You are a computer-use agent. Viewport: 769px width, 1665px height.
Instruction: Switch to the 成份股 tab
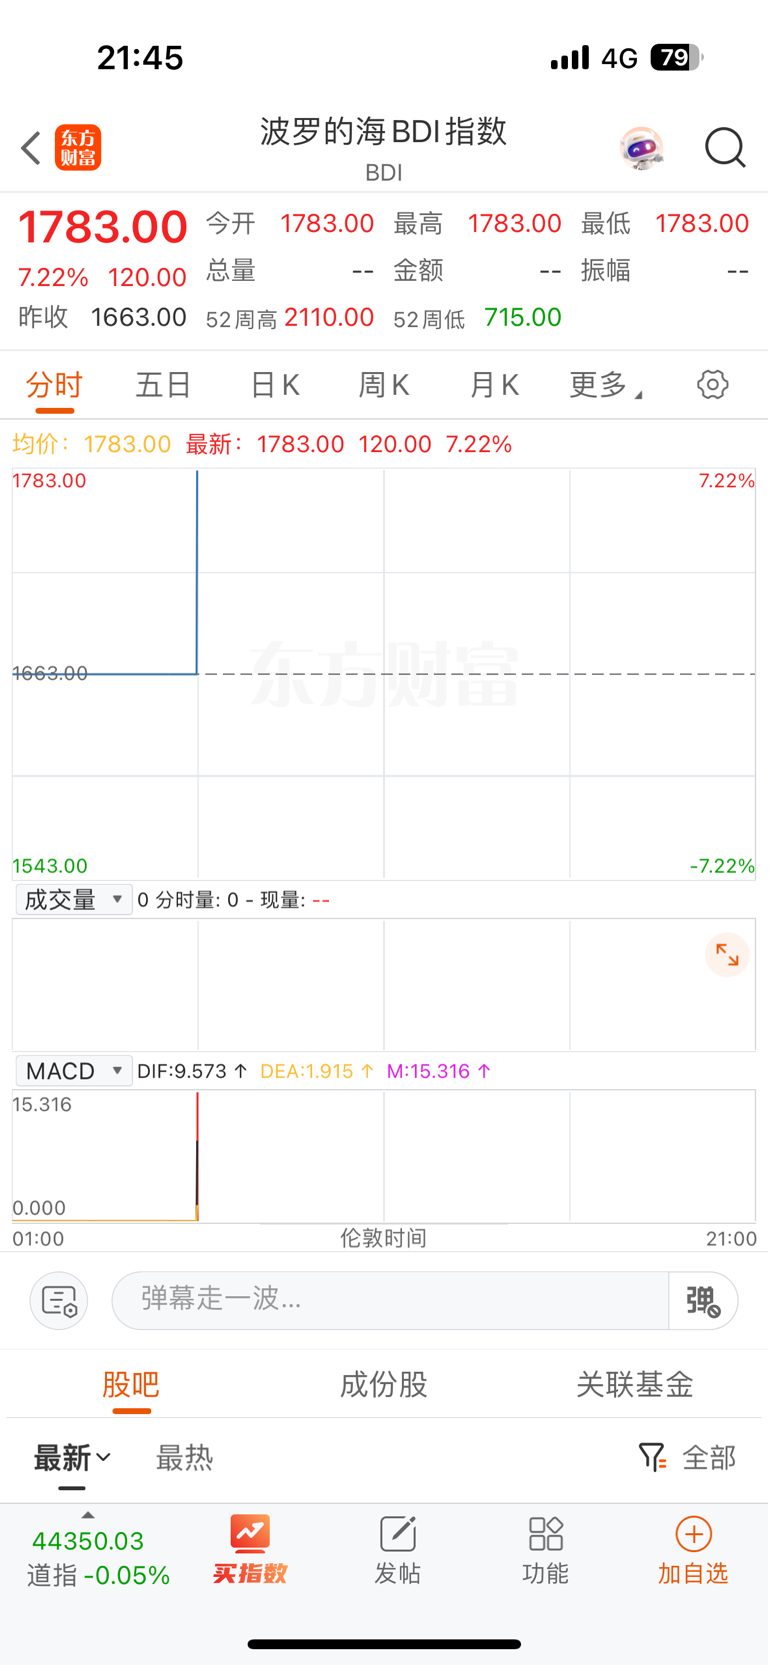384,1385
